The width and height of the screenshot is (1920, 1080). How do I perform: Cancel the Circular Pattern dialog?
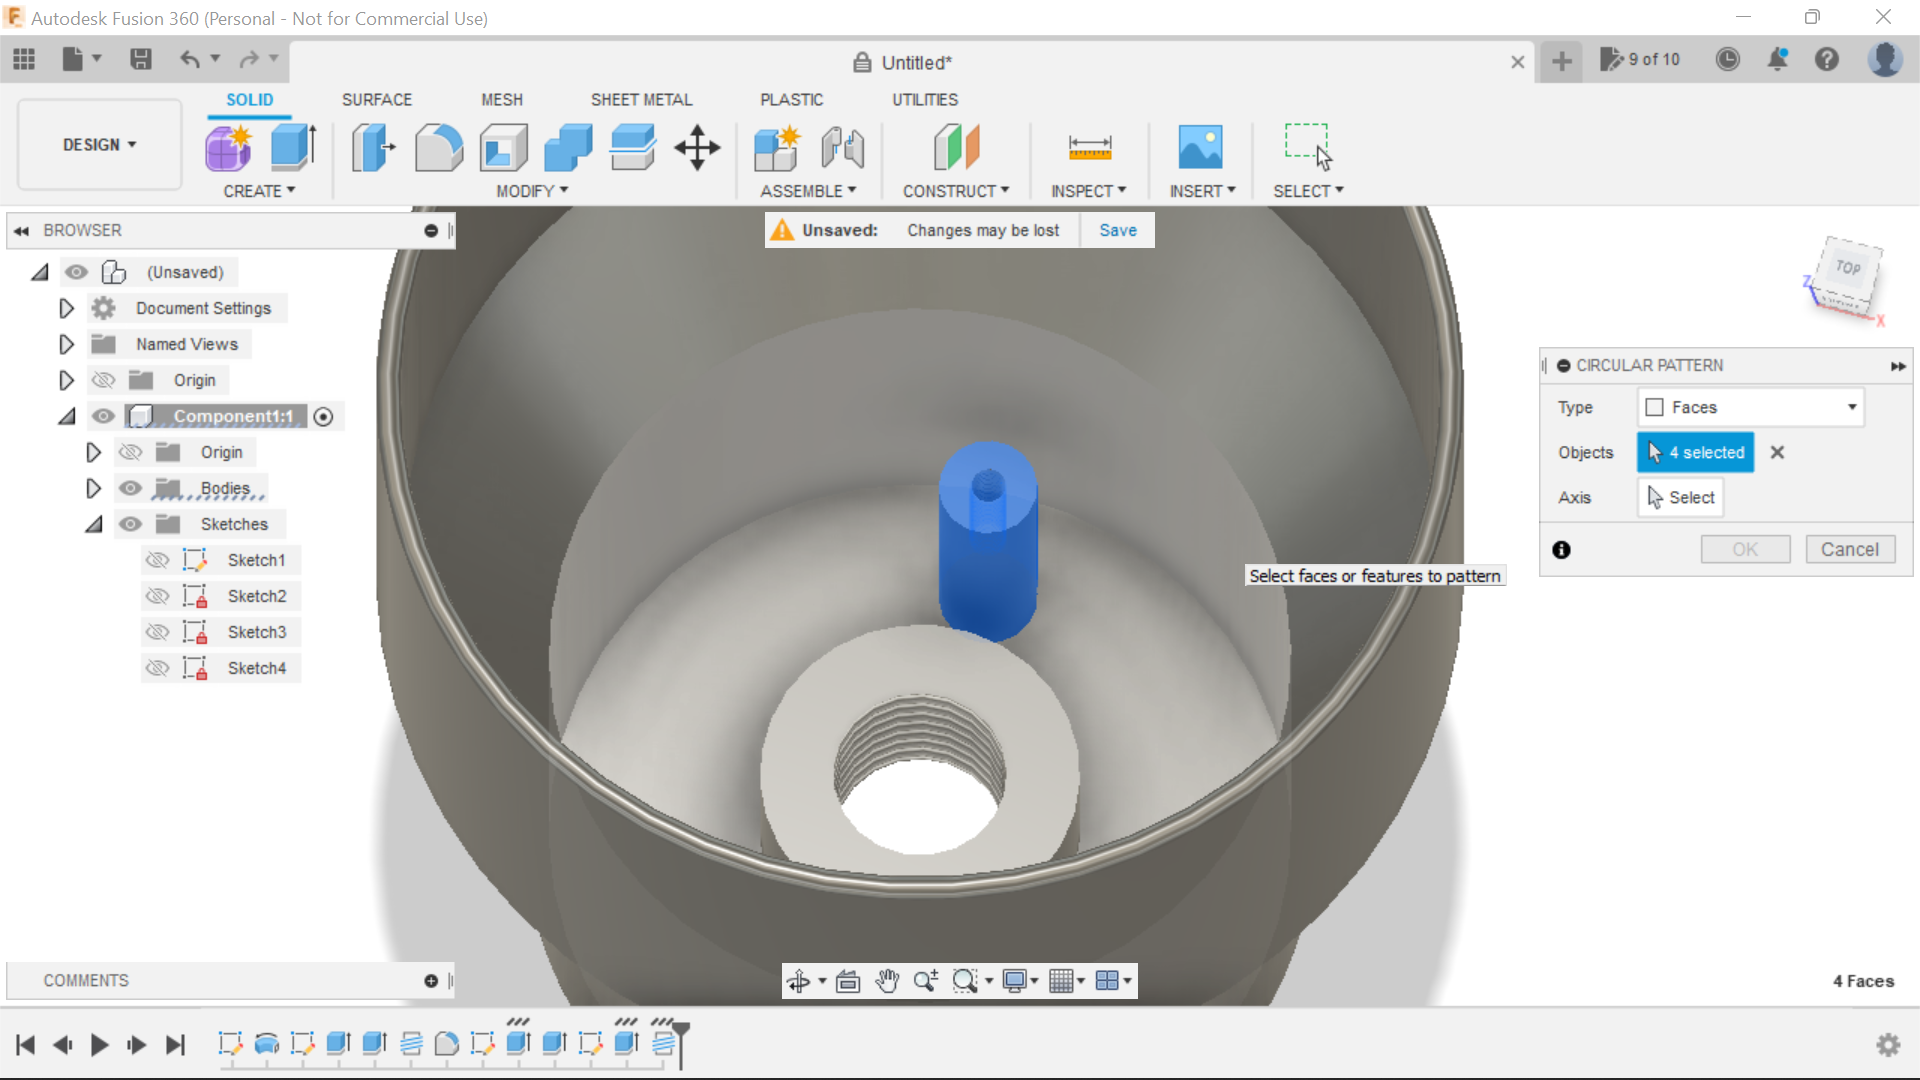click(1850, 549)
